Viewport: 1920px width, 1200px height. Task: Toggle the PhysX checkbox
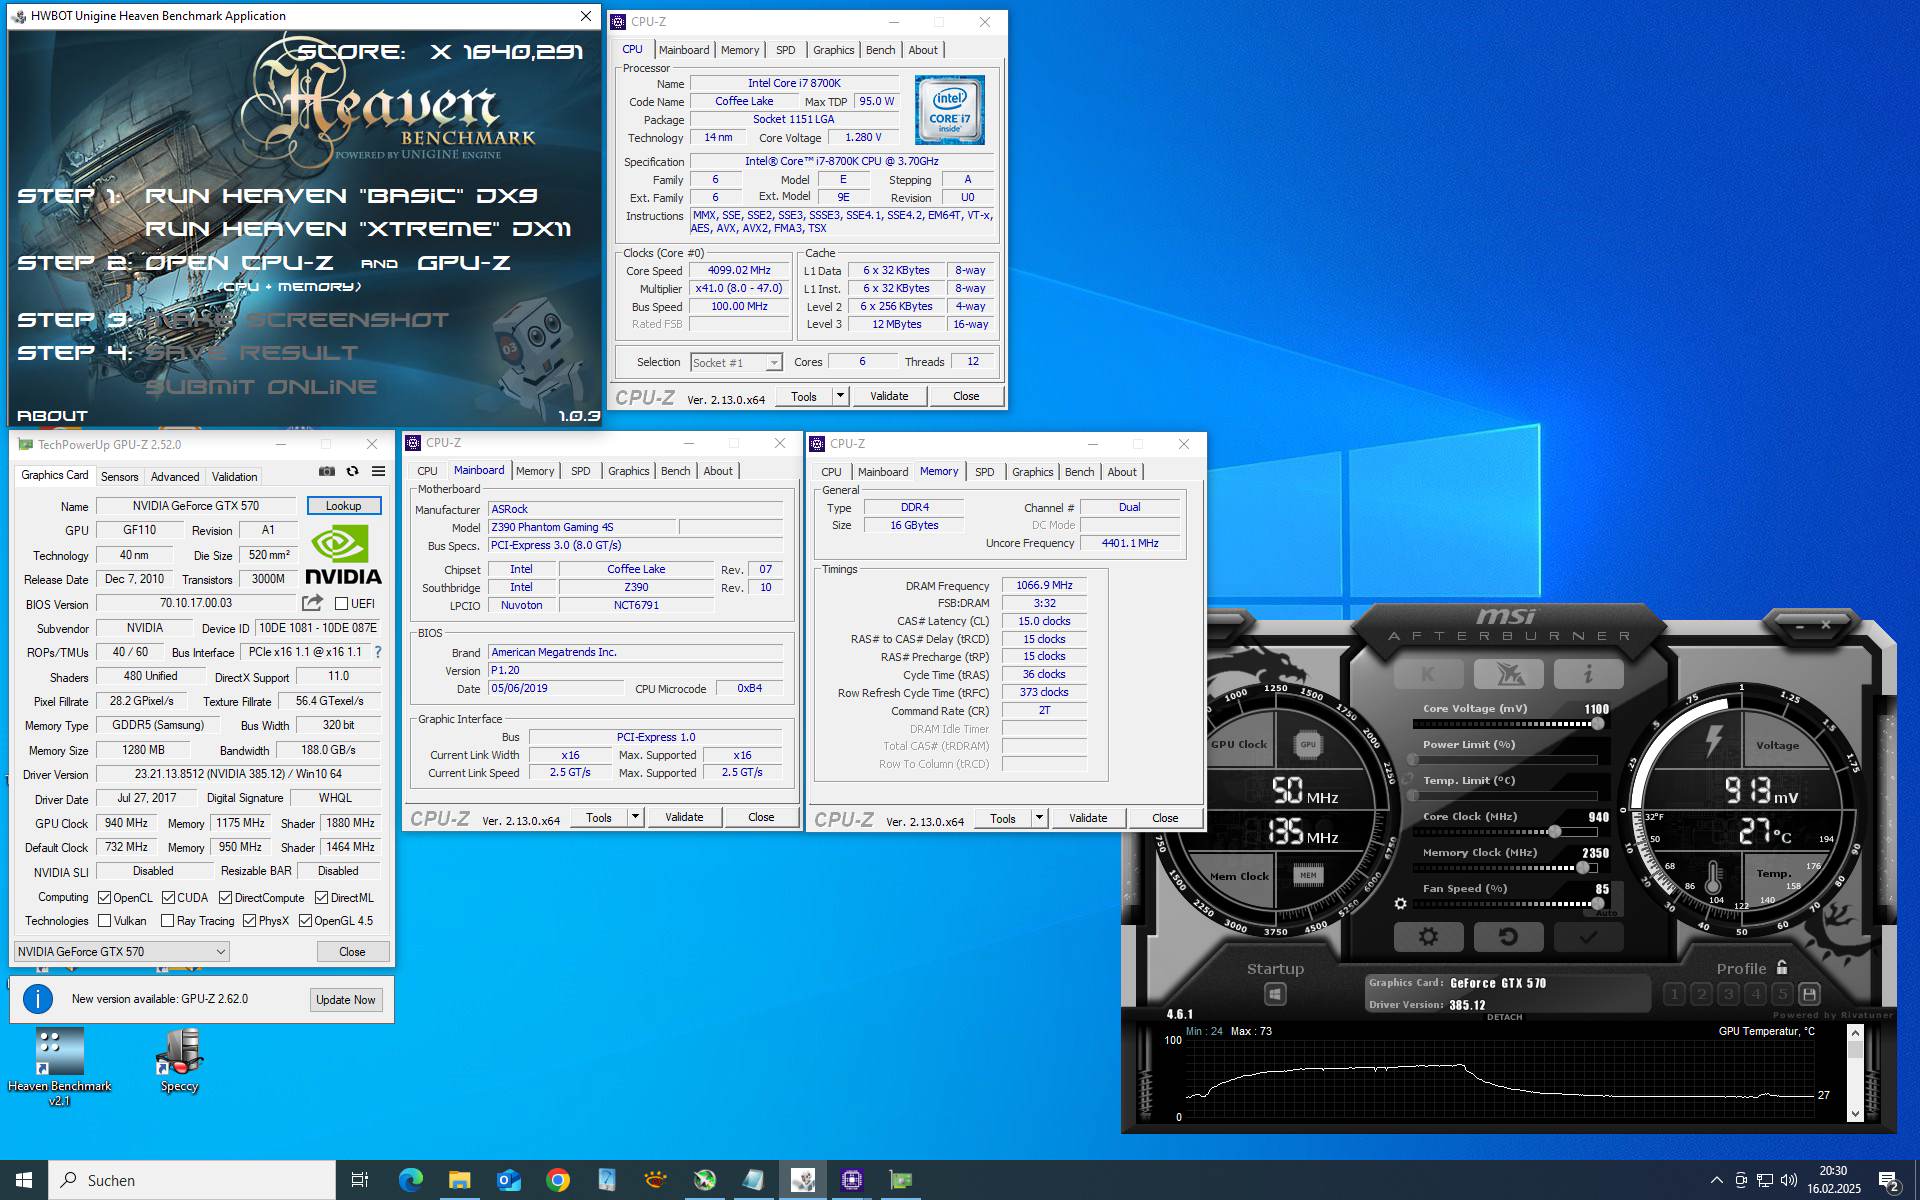[249, 920]
